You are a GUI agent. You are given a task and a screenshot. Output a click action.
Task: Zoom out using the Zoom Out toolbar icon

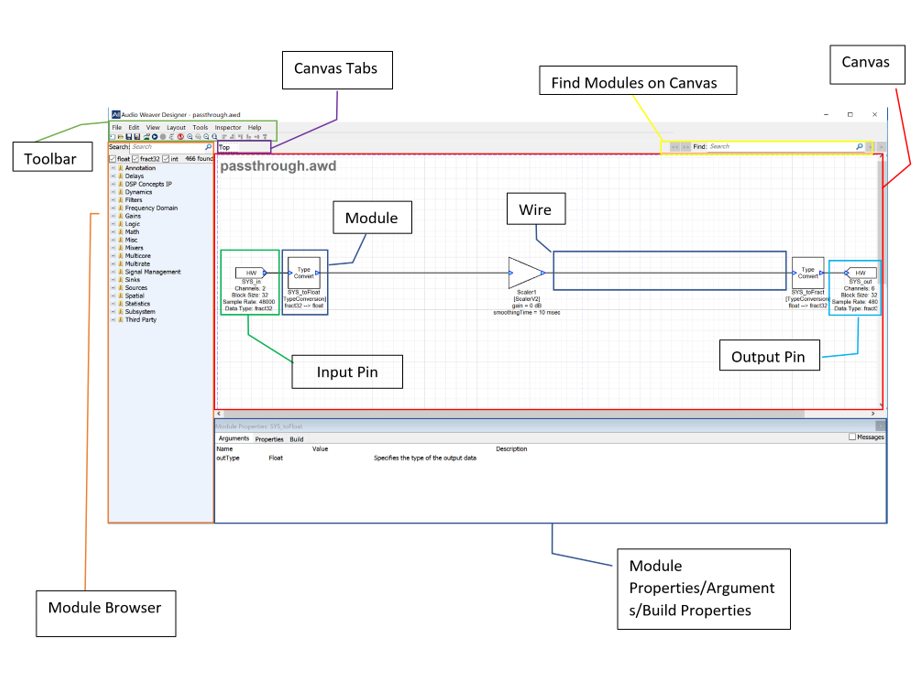(x=205, y=137)
